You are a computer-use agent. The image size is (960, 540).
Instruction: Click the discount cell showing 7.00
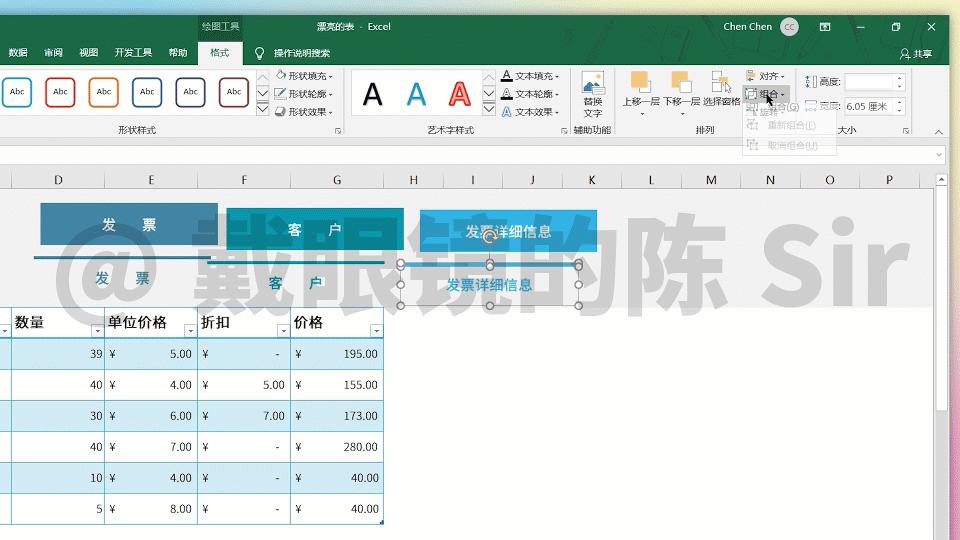coord(244,416)
